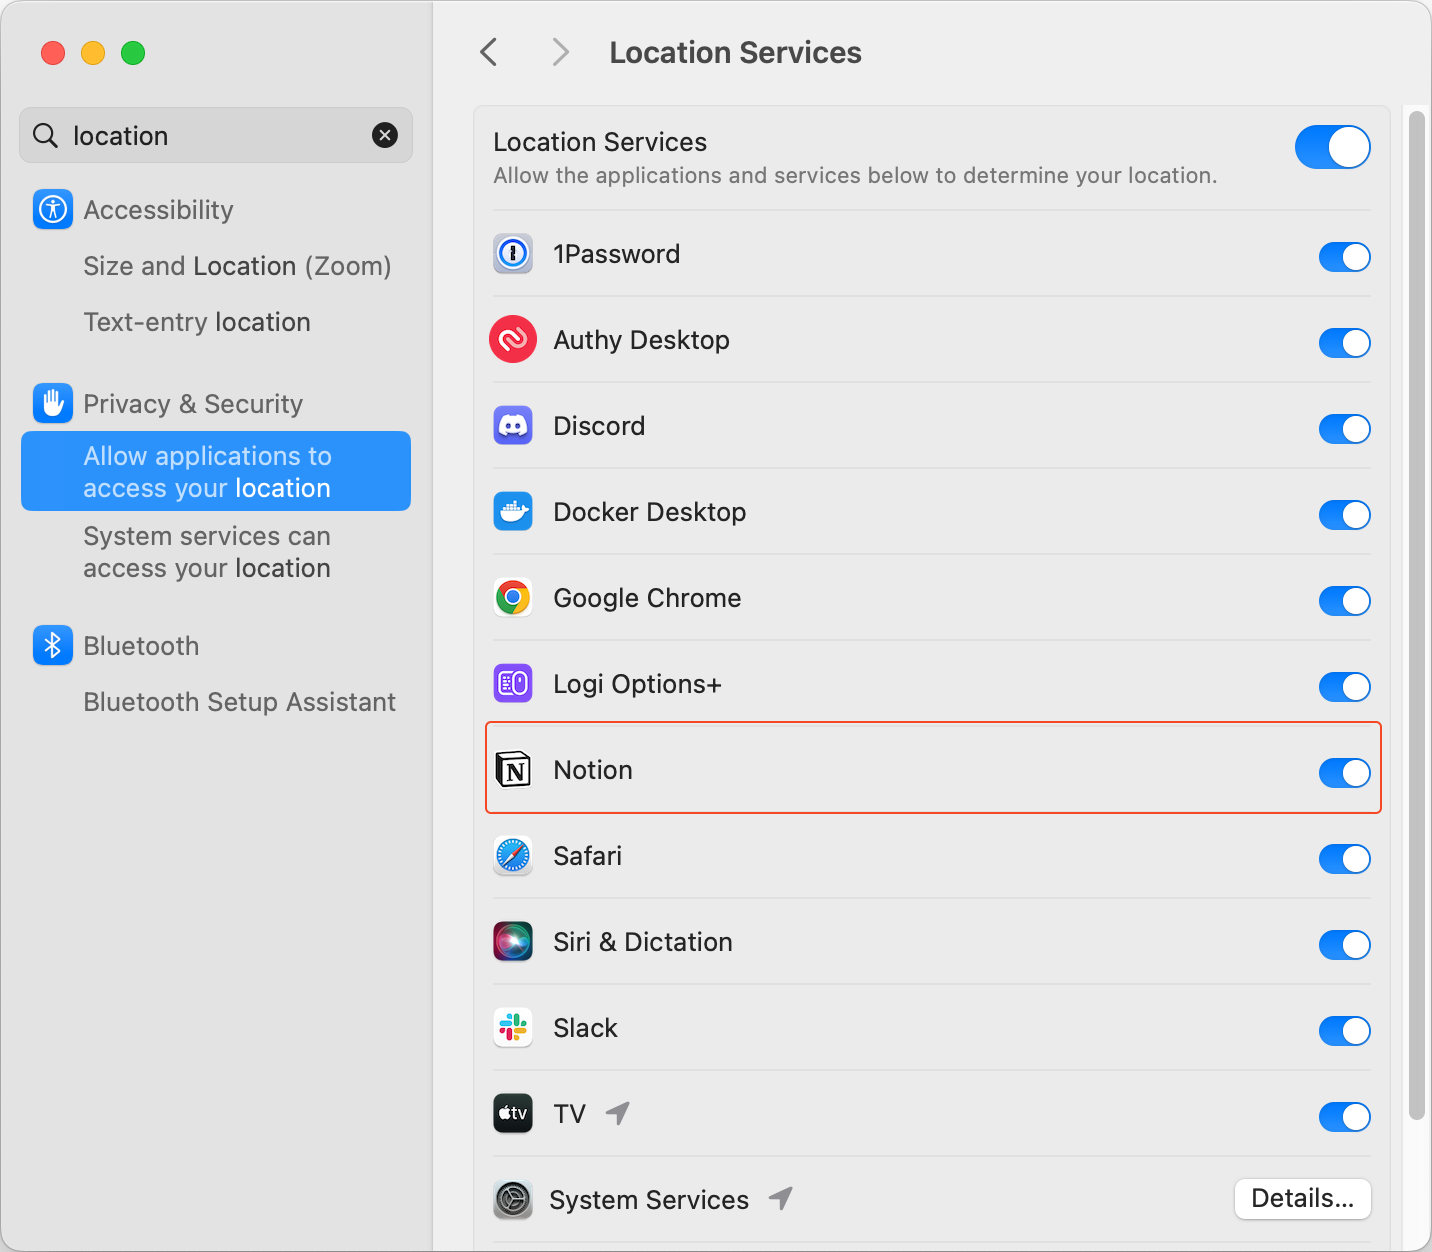Select Privacy & Security in sidebar
1432x1252 pixels.
pos(193,404)
